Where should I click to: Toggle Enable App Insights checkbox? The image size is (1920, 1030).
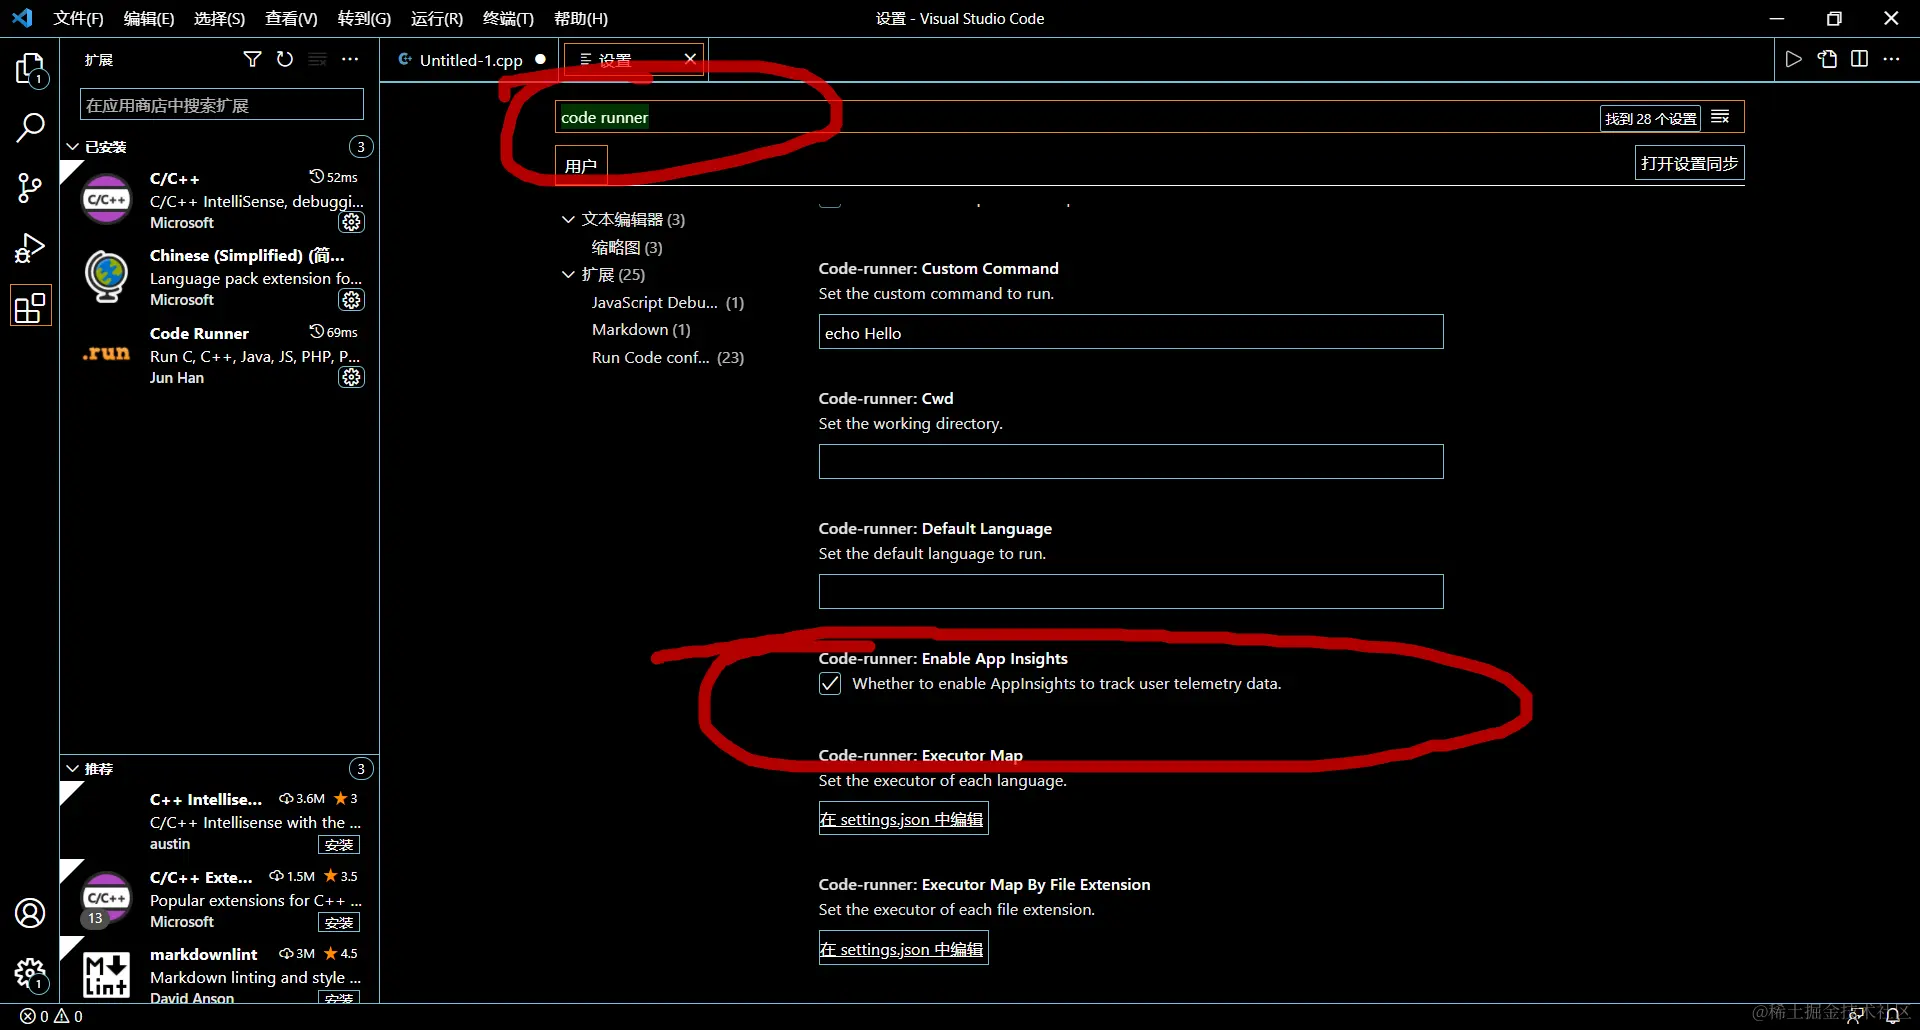click(x=830, y=684)
